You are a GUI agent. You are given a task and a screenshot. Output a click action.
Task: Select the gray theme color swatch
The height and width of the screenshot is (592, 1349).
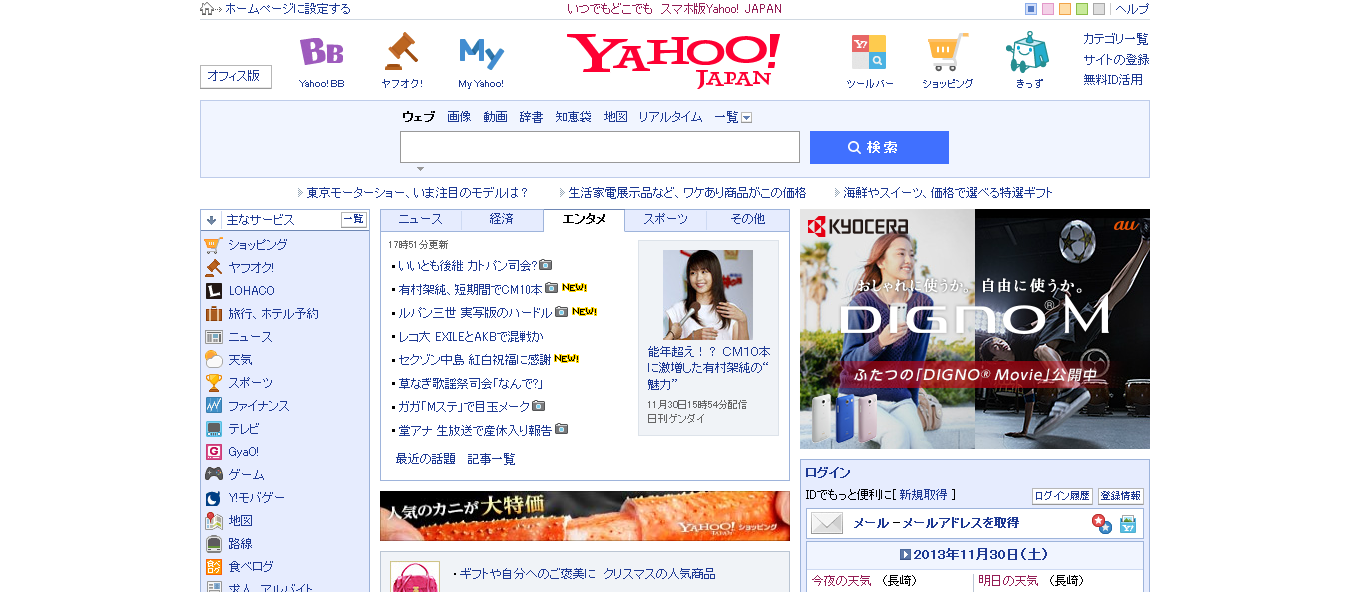point(1099,9)
